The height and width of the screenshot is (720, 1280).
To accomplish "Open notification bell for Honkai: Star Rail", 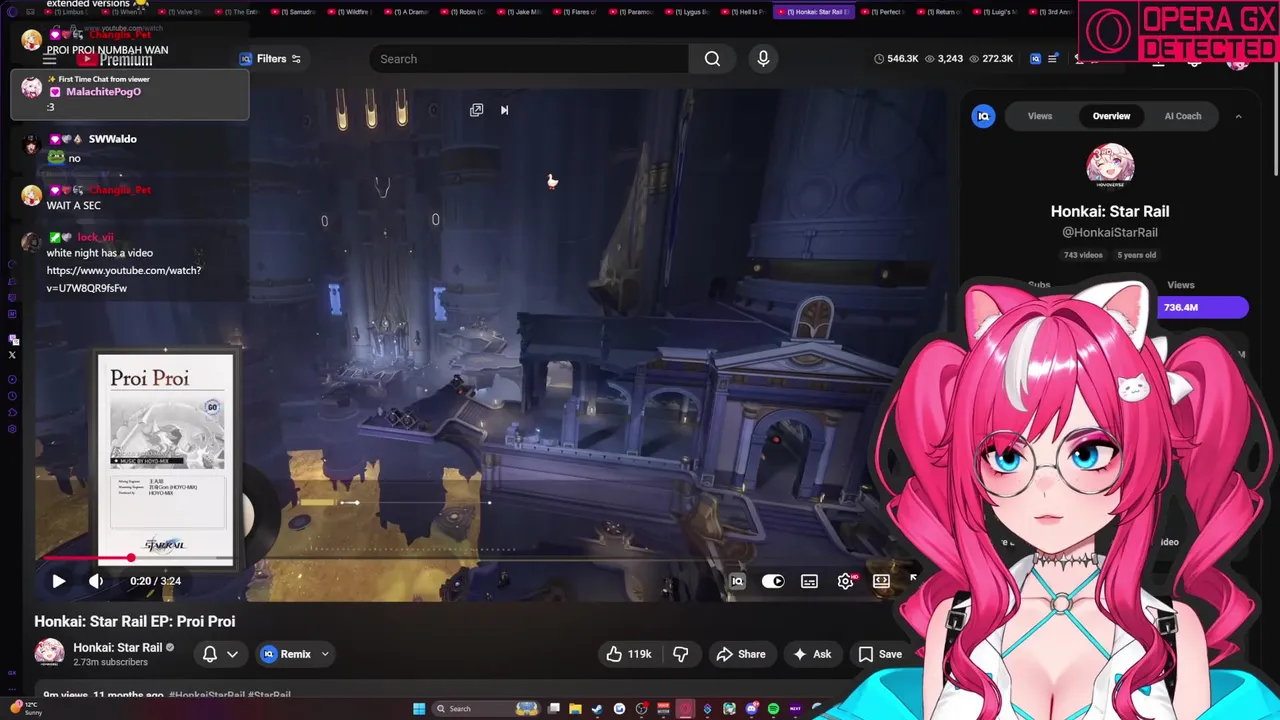I will [210, 654].
